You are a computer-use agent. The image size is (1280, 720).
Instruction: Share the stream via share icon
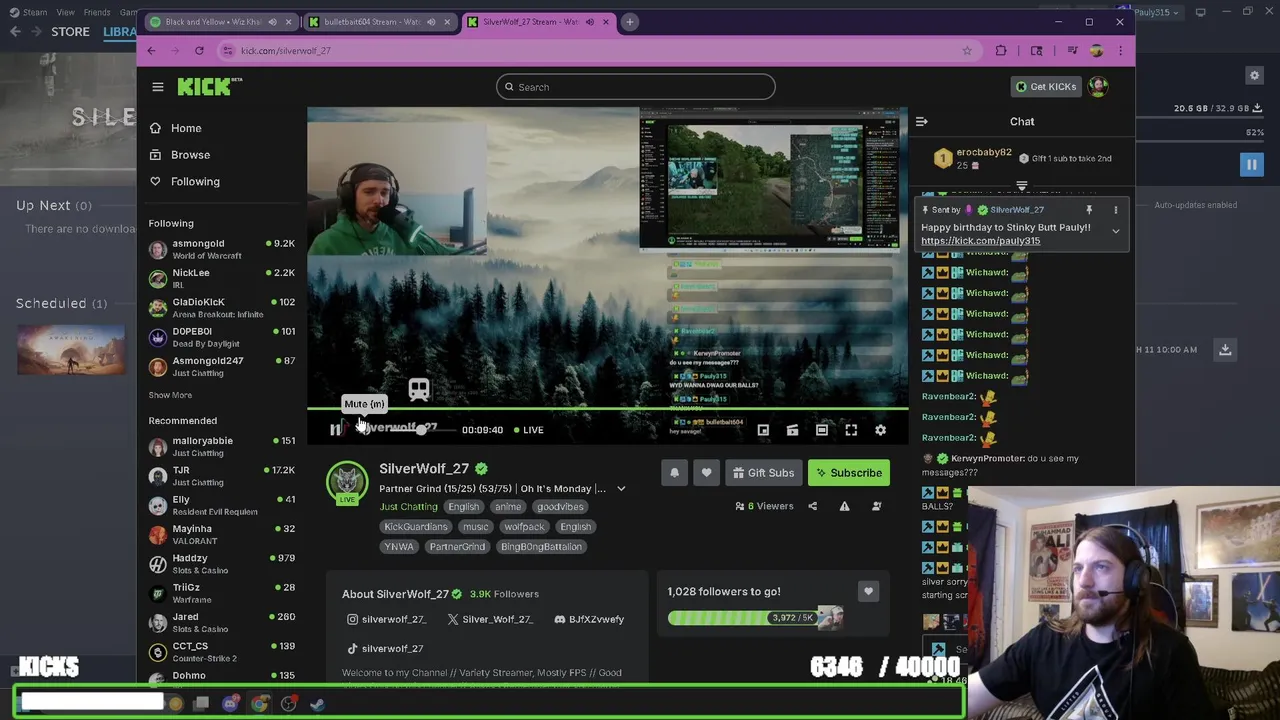coord(812,506)
